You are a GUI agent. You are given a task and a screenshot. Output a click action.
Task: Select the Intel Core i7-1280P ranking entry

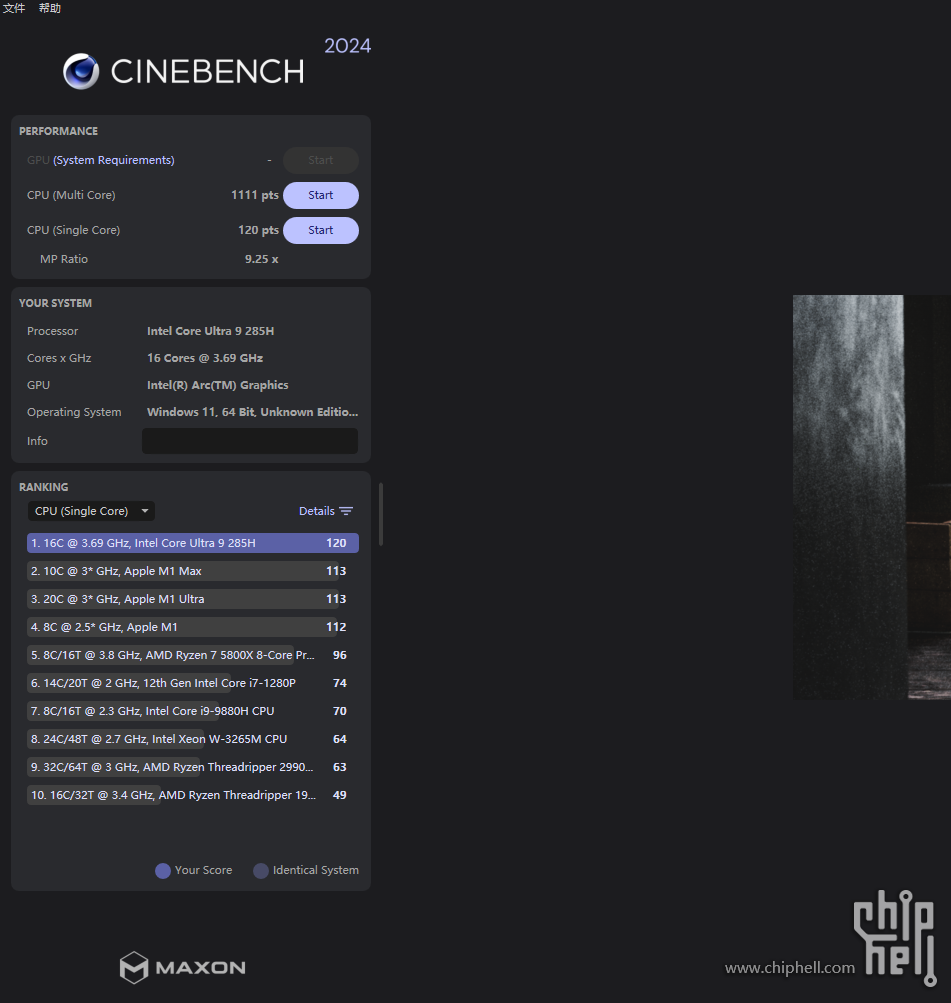pyautogui.click(x=193, y=683)
